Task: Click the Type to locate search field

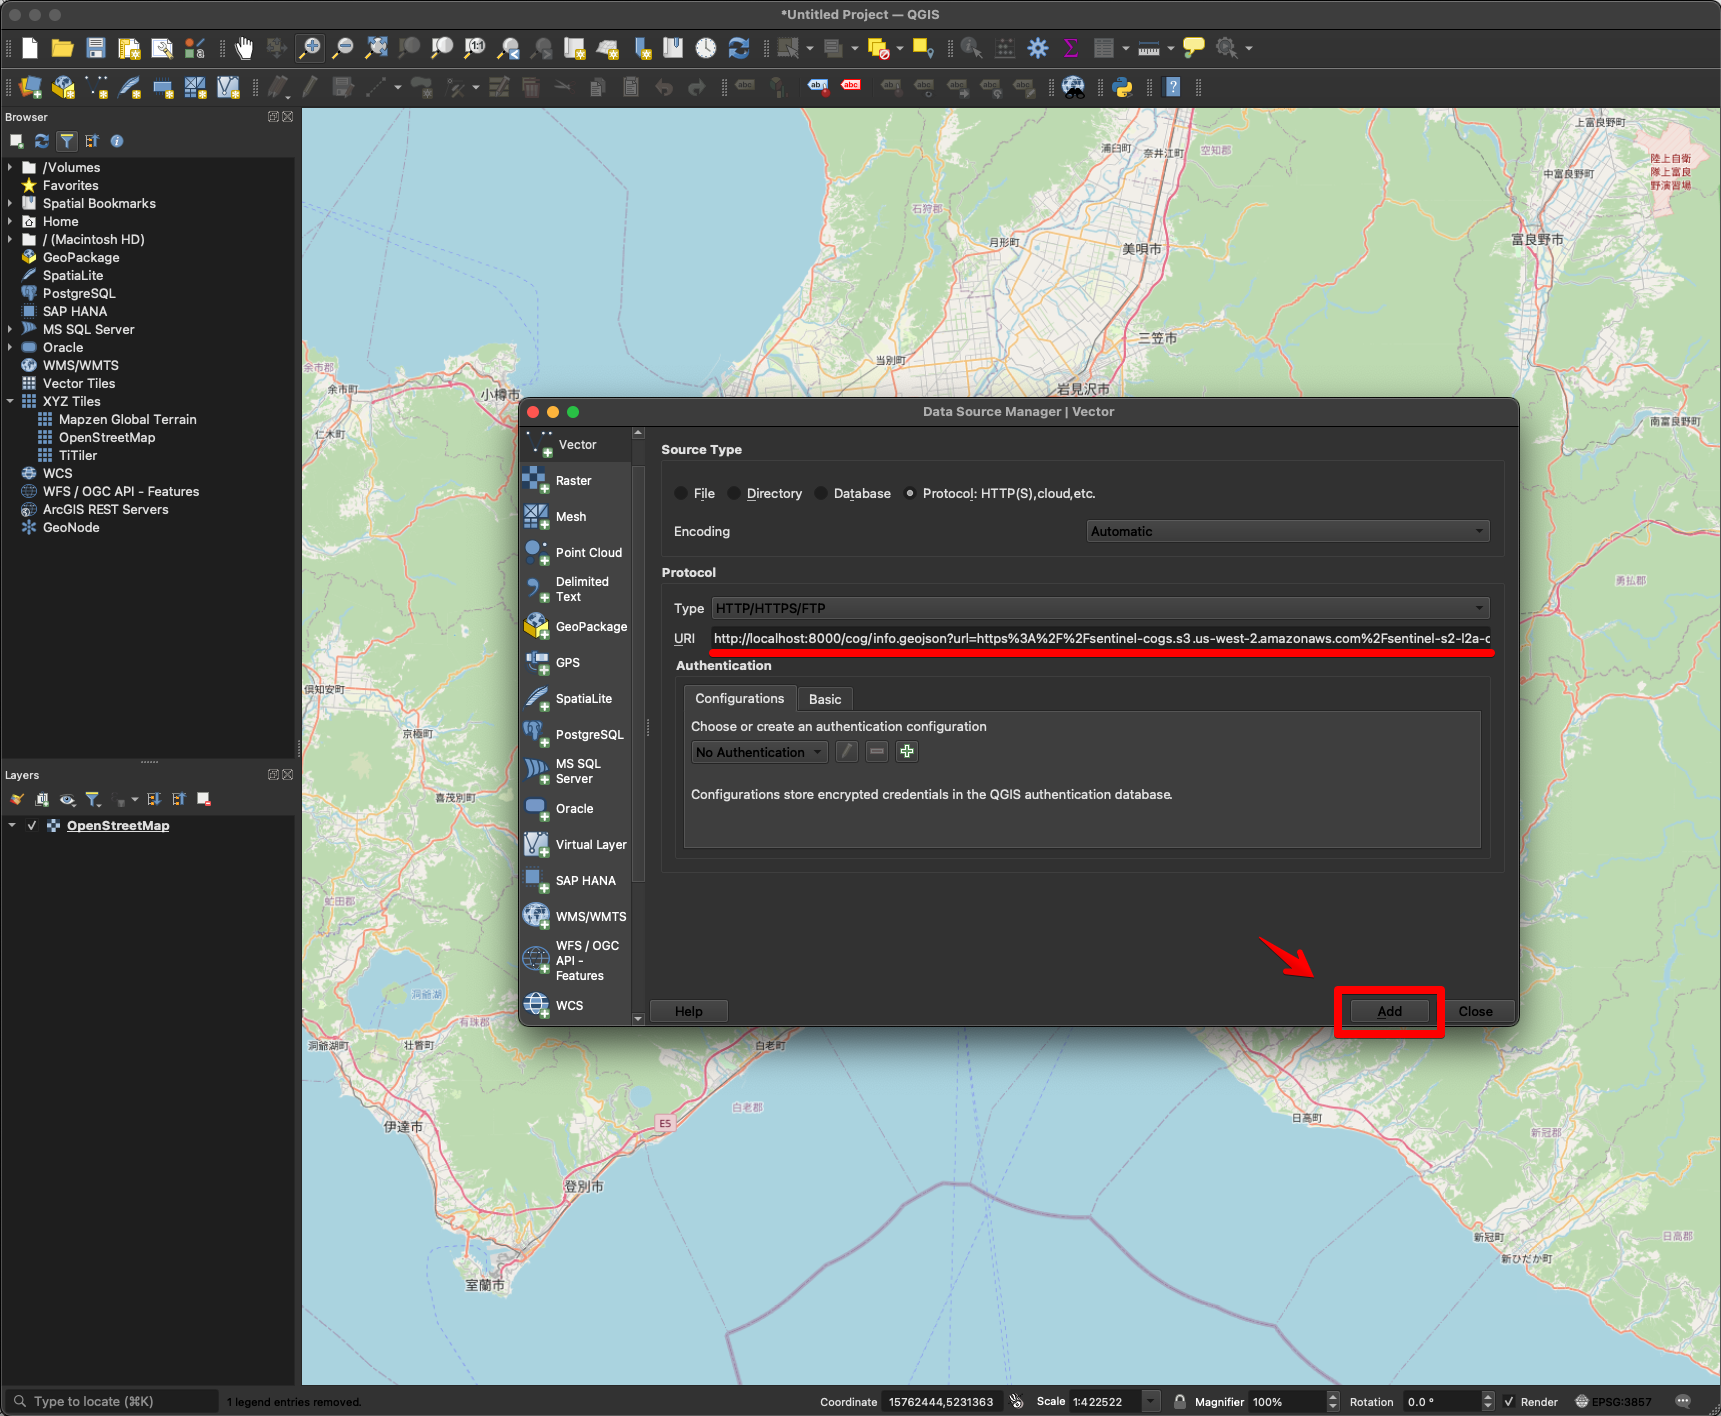Action: (111, 1401)
